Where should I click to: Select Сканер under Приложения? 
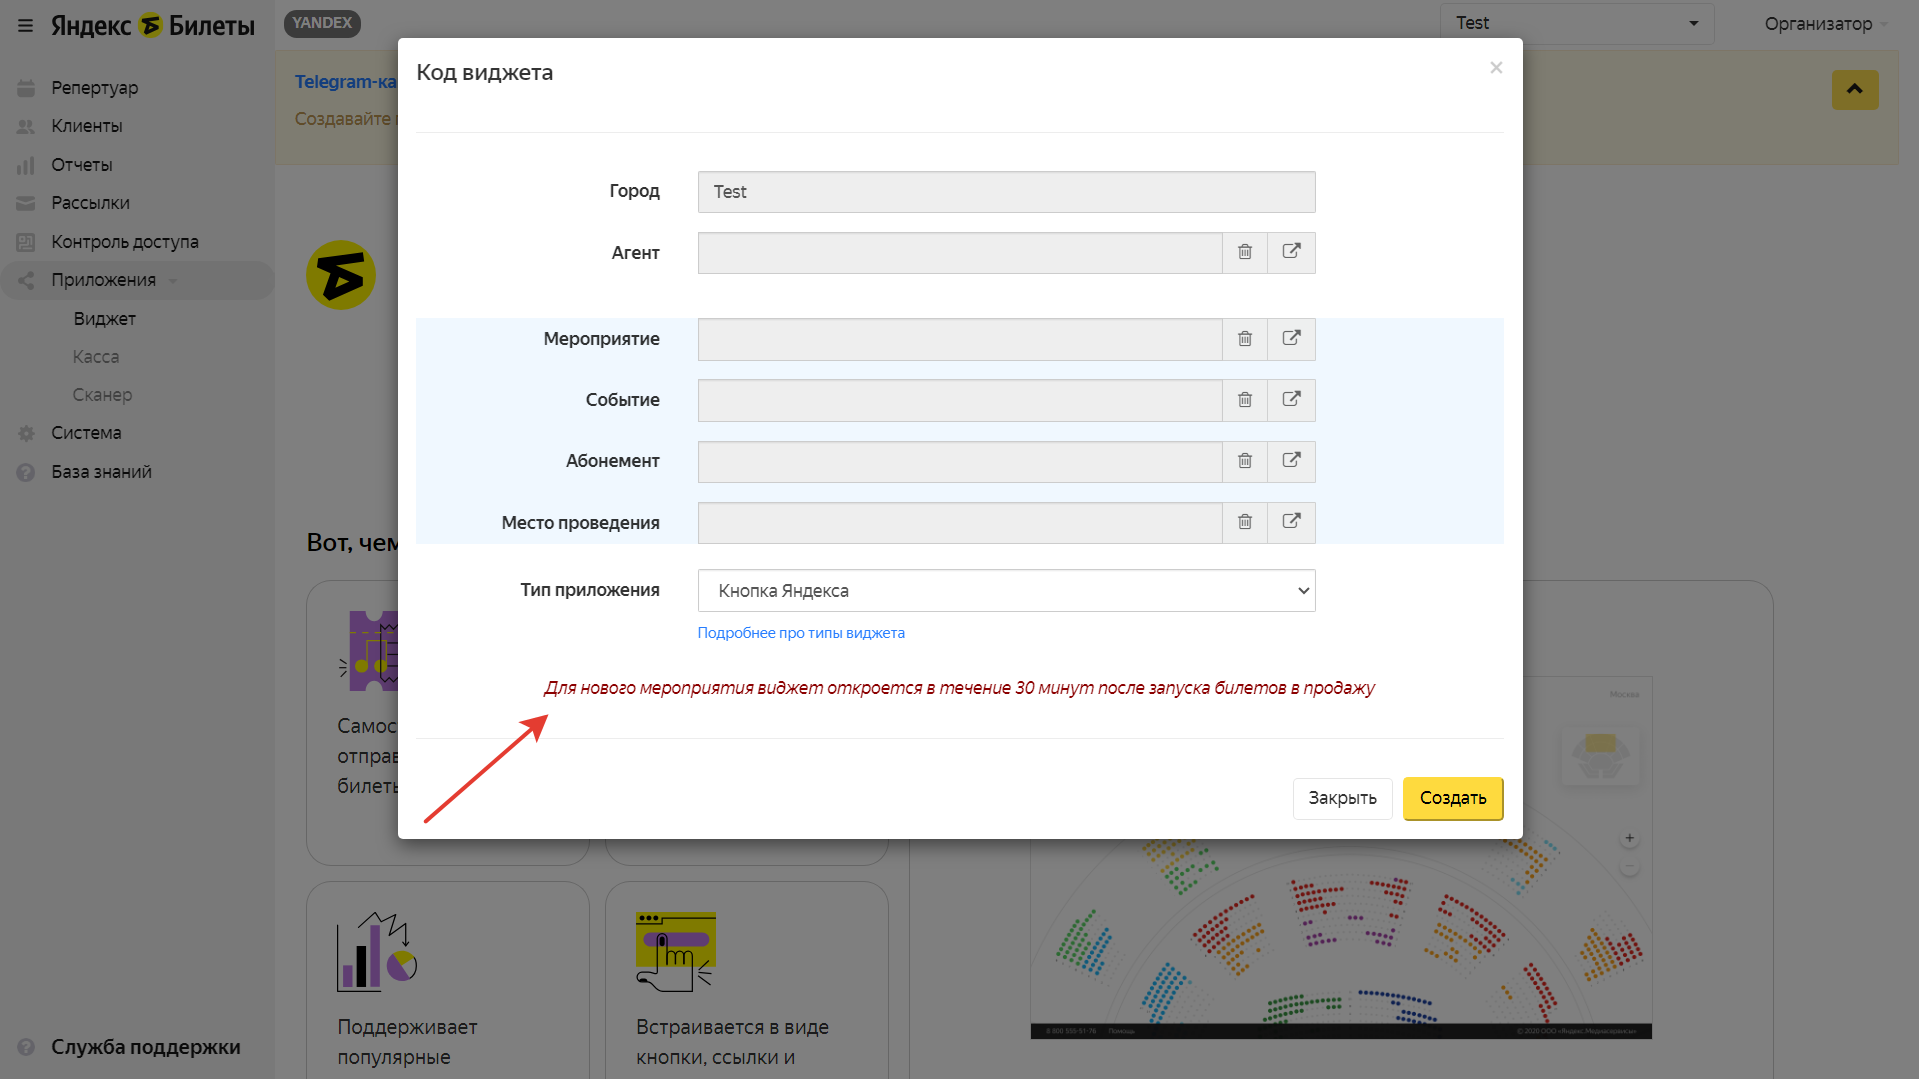tap(102, 395)
